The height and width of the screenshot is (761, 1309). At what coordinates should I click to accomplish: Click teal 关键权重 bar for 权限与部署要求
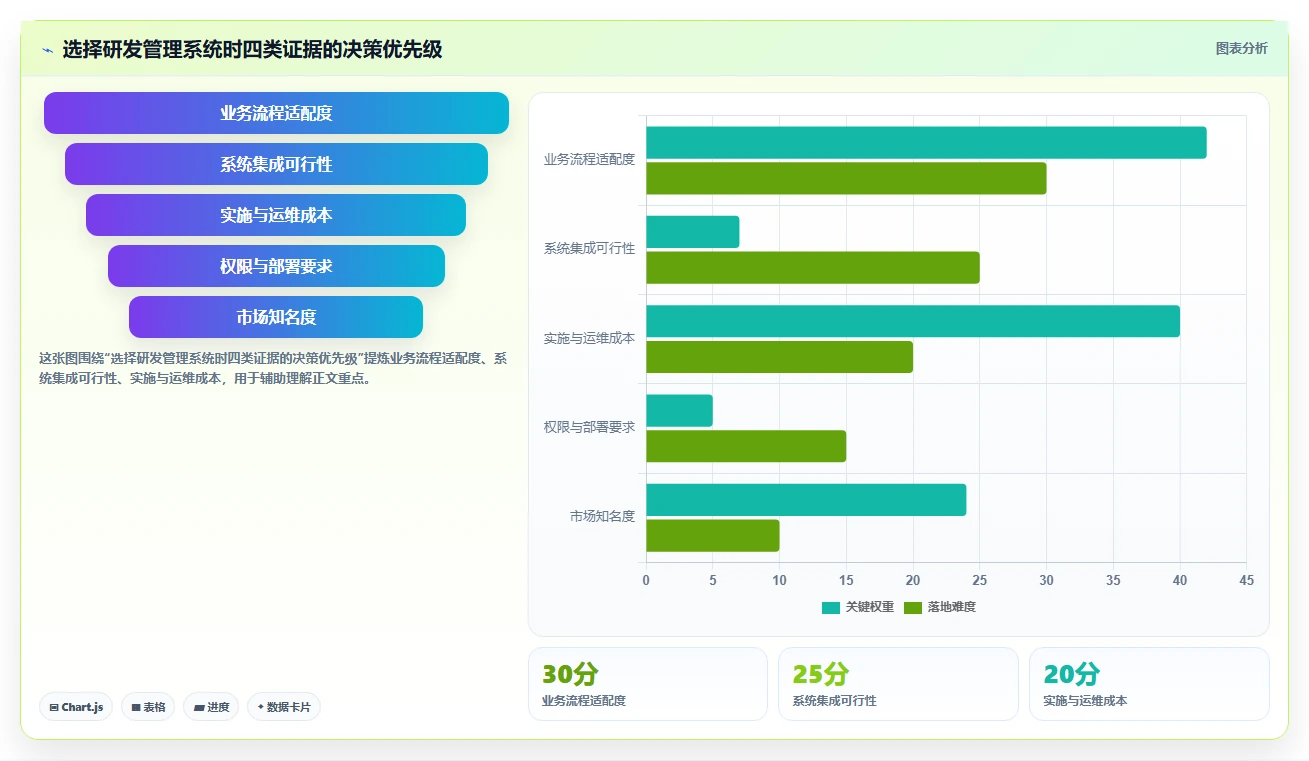(679, 411)
